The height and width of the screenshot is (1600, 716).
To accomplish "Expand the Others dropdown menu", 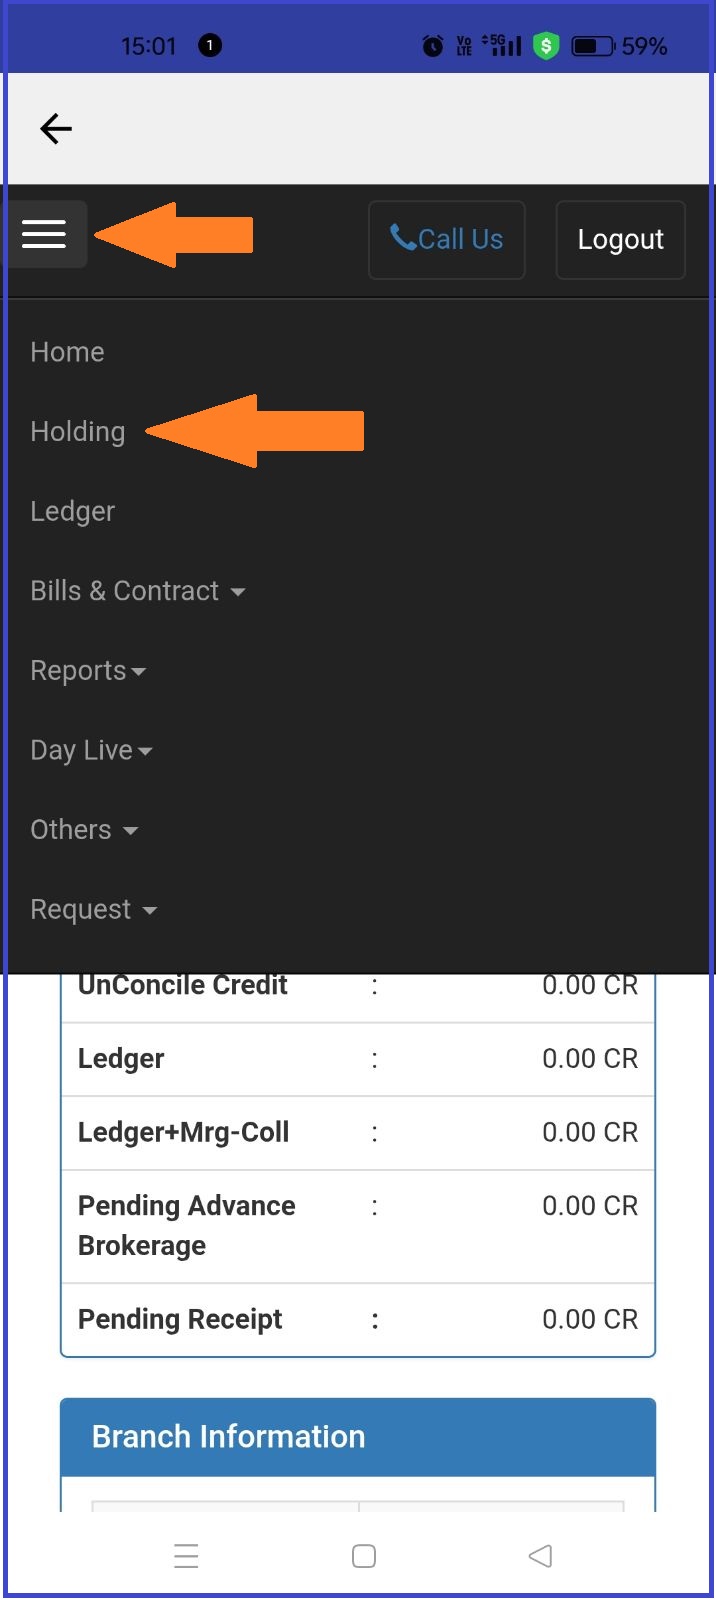I will tap(84, 830).
